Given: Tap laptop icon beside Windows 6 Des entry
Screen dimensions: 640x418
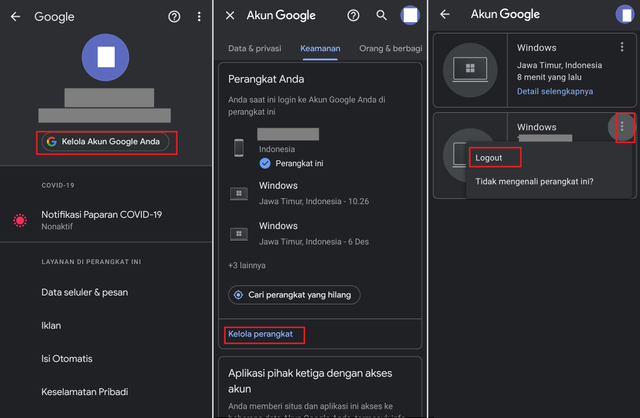Looking at the screenshot, I should [239, 234].
